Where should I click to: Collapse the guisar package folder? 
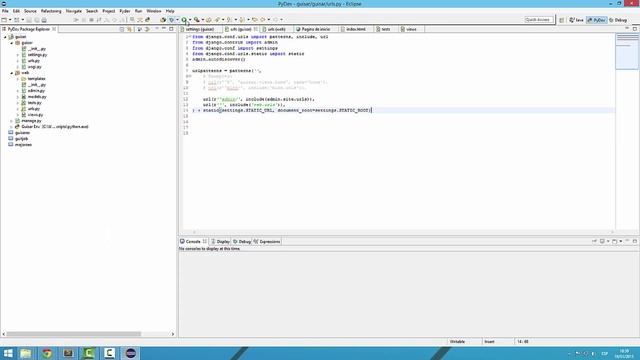11,43
